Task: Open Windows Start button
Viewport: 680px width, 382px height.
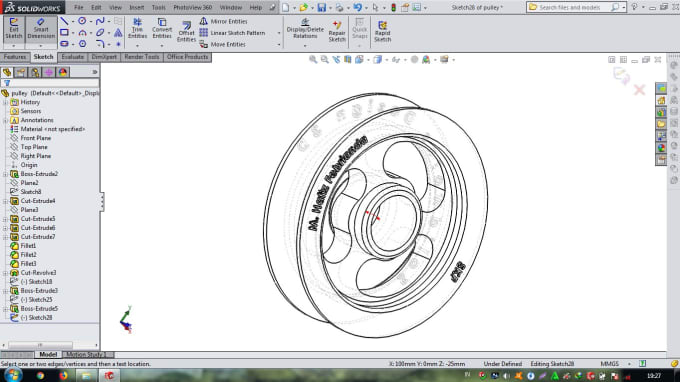Action: 13,375
